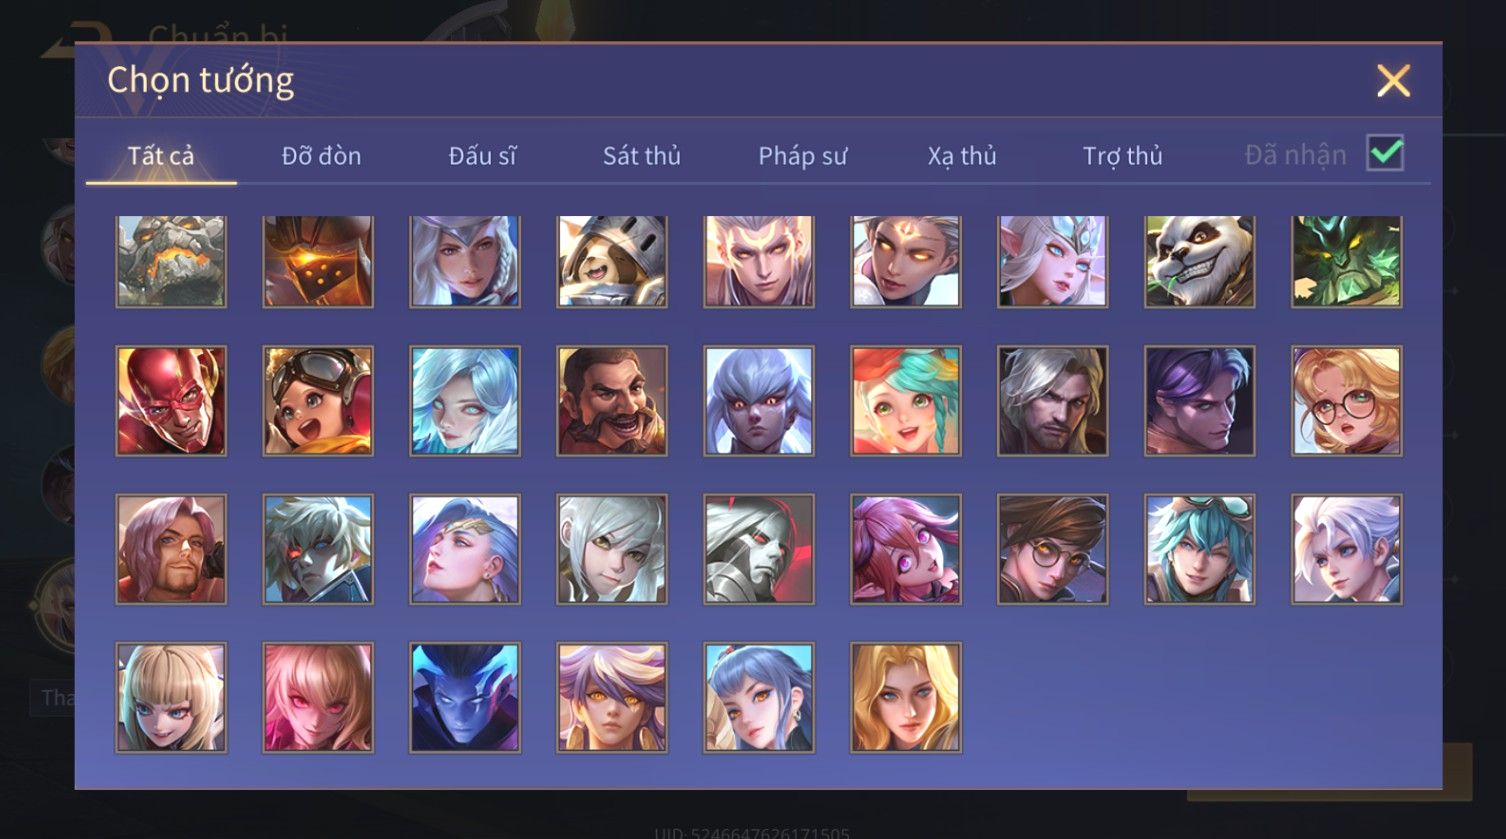Switch to the Đỡ đòn tab
1506x839 pixels.
click(x=321, y=156)
